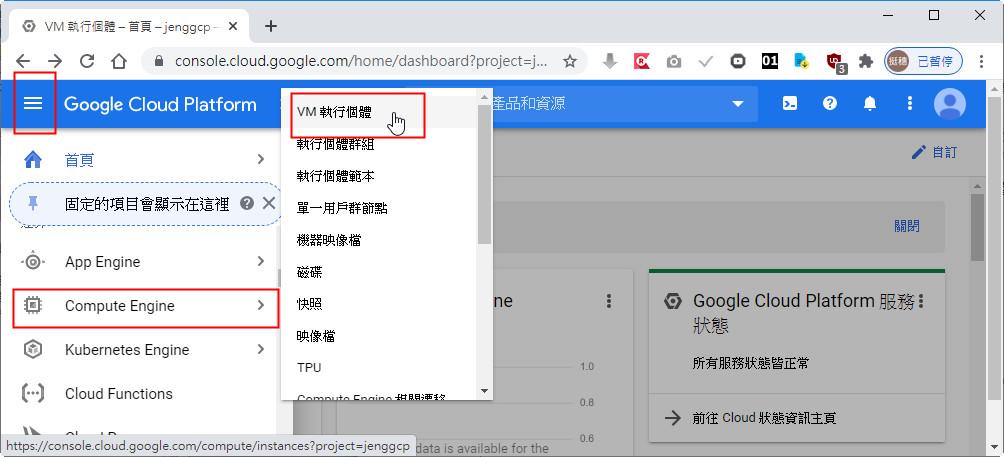
Task: Click the red R extension icon
Action: pyautogui.click(x=642, y=61)
